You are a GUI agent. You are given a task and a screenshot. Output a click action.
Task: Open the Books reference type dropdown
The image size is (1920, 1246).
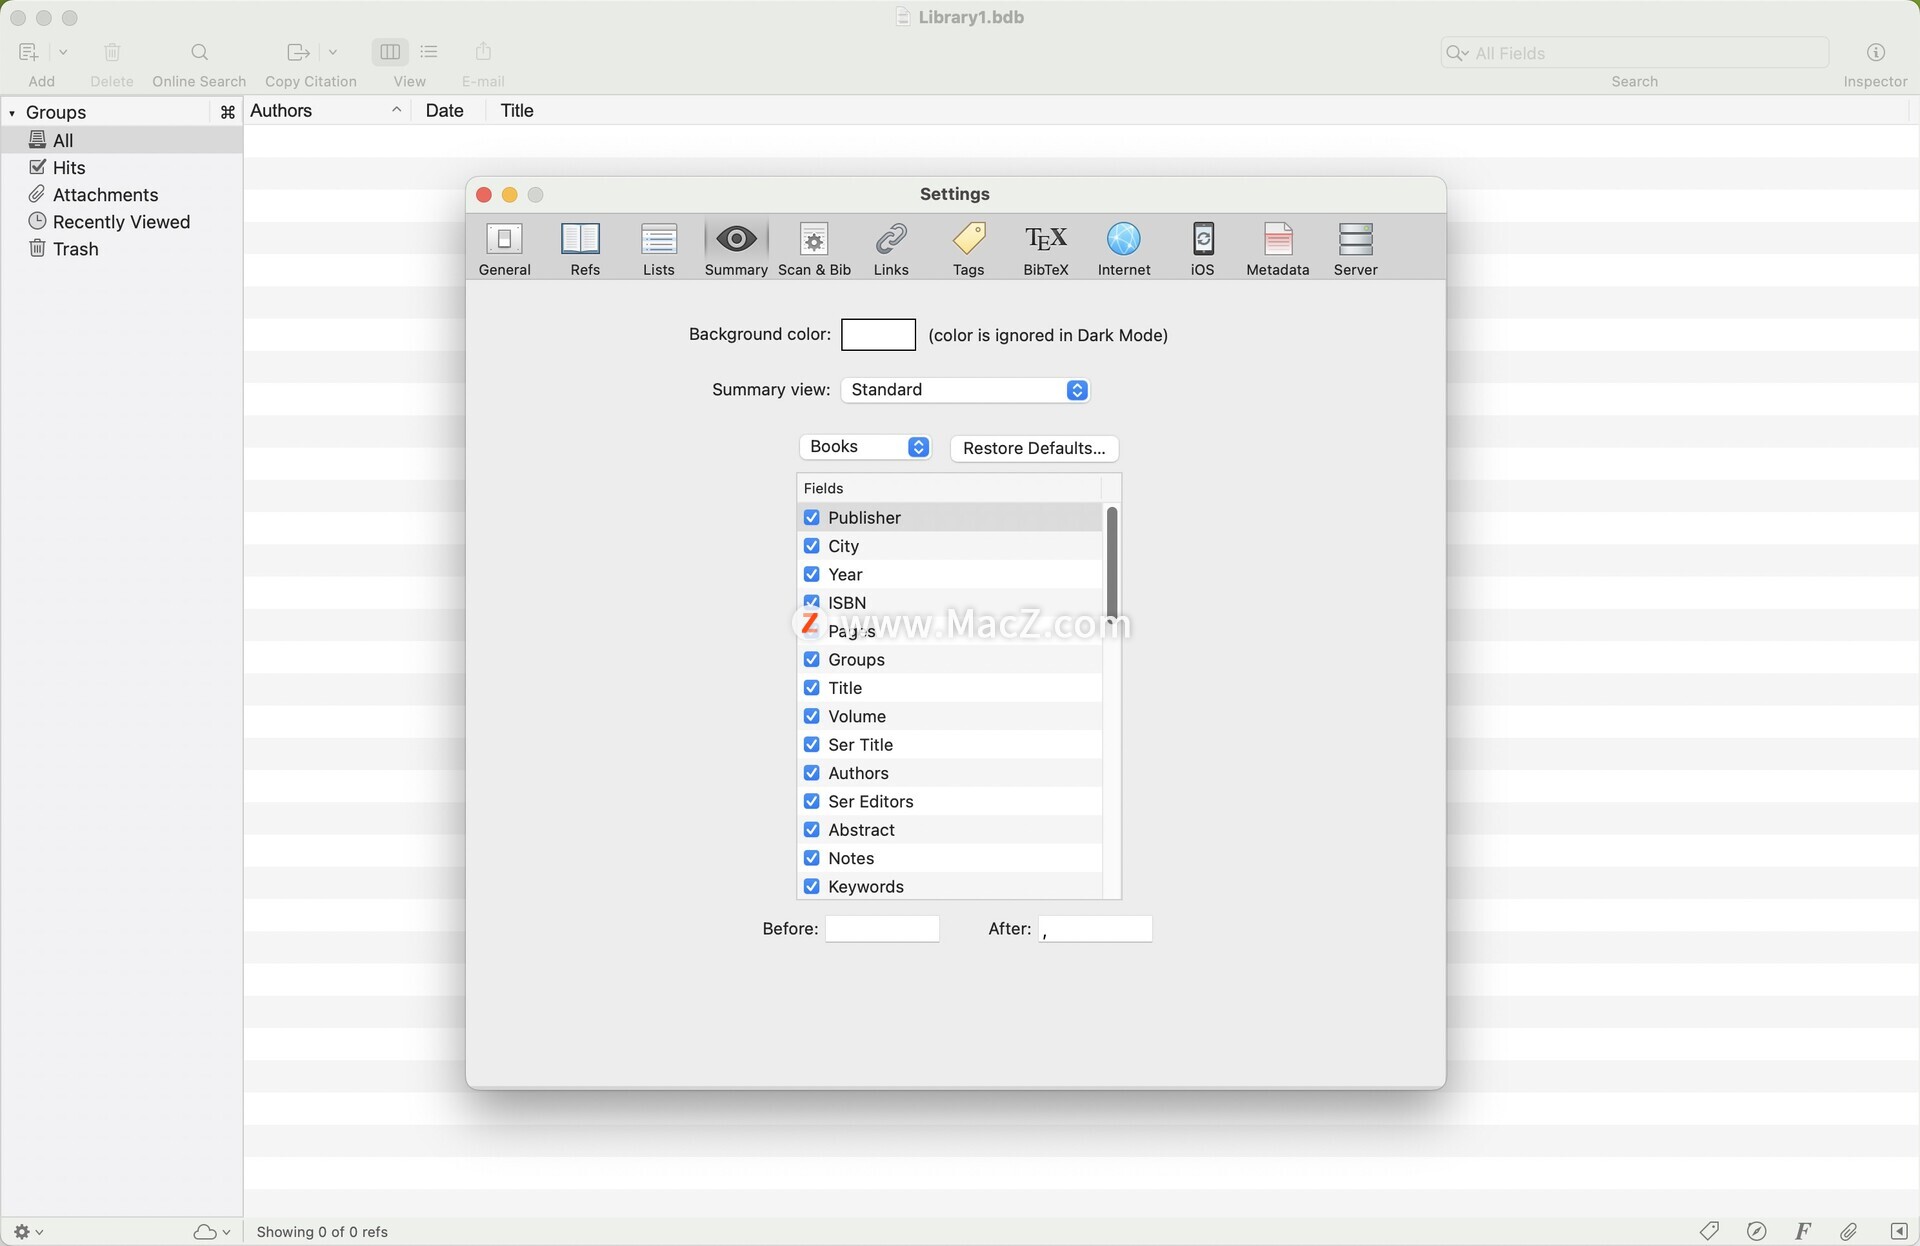[x=865, y=447]
